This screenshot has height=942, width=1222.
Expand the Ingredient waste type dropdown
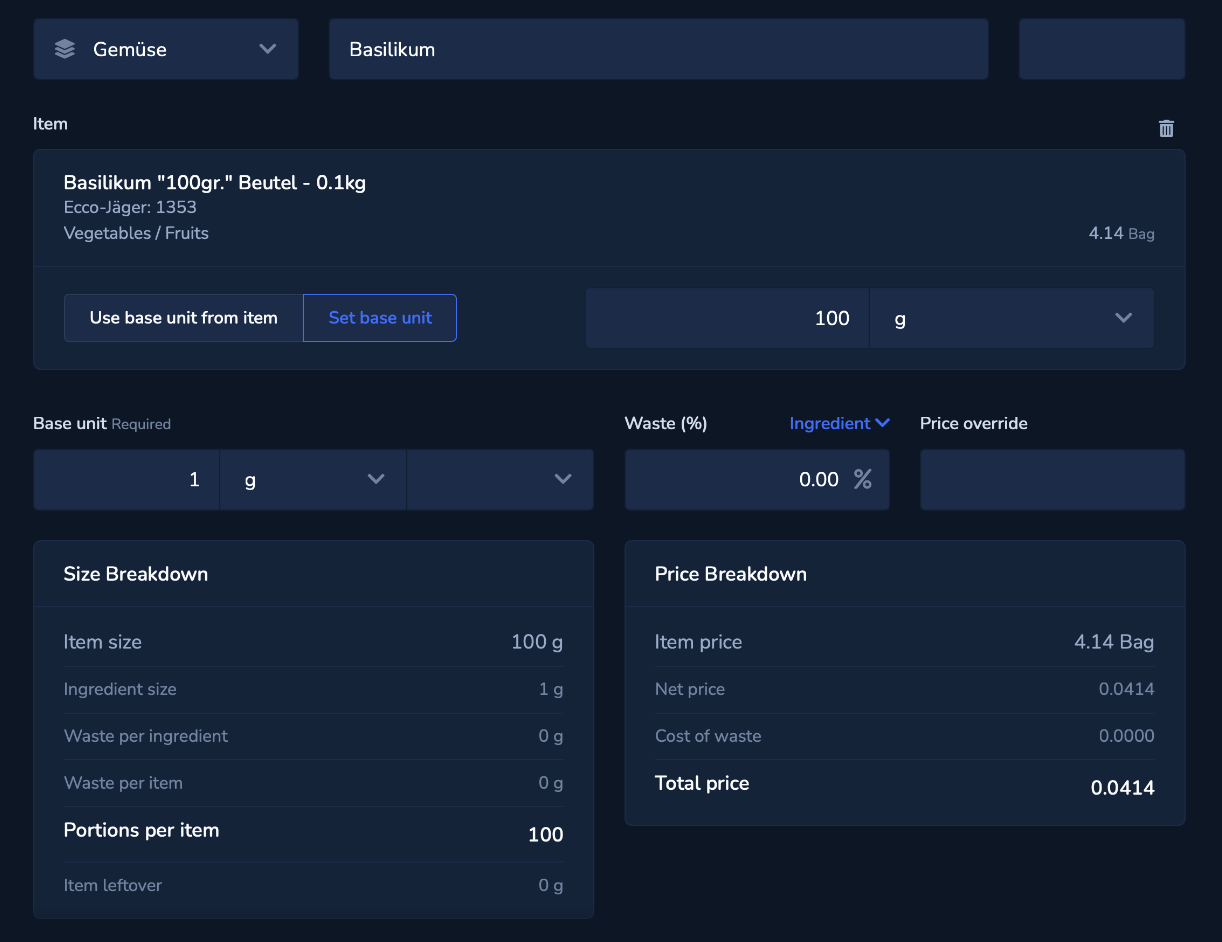tap(839, 423)
